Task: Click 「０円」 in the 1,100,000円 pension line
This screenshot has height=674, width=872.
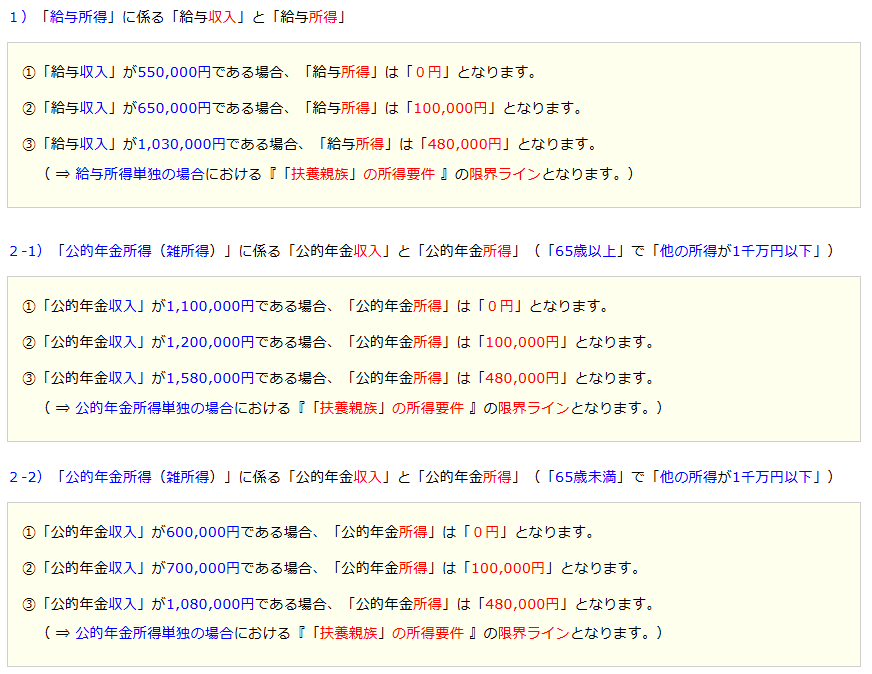Action: click(x=500, y=306)
